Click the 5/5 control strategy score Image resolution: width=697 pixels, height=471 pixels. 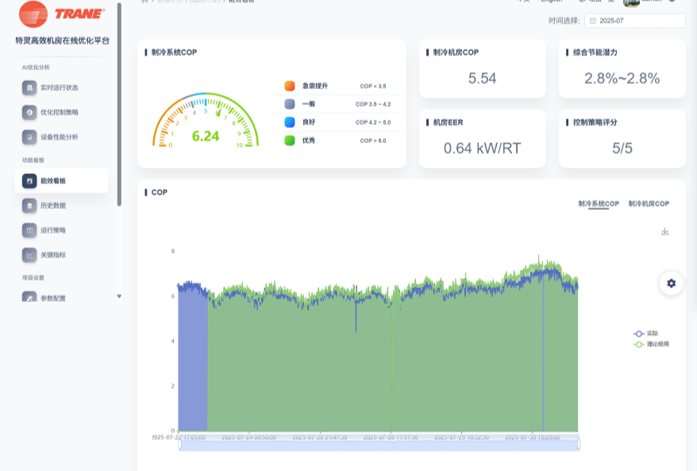622,148
